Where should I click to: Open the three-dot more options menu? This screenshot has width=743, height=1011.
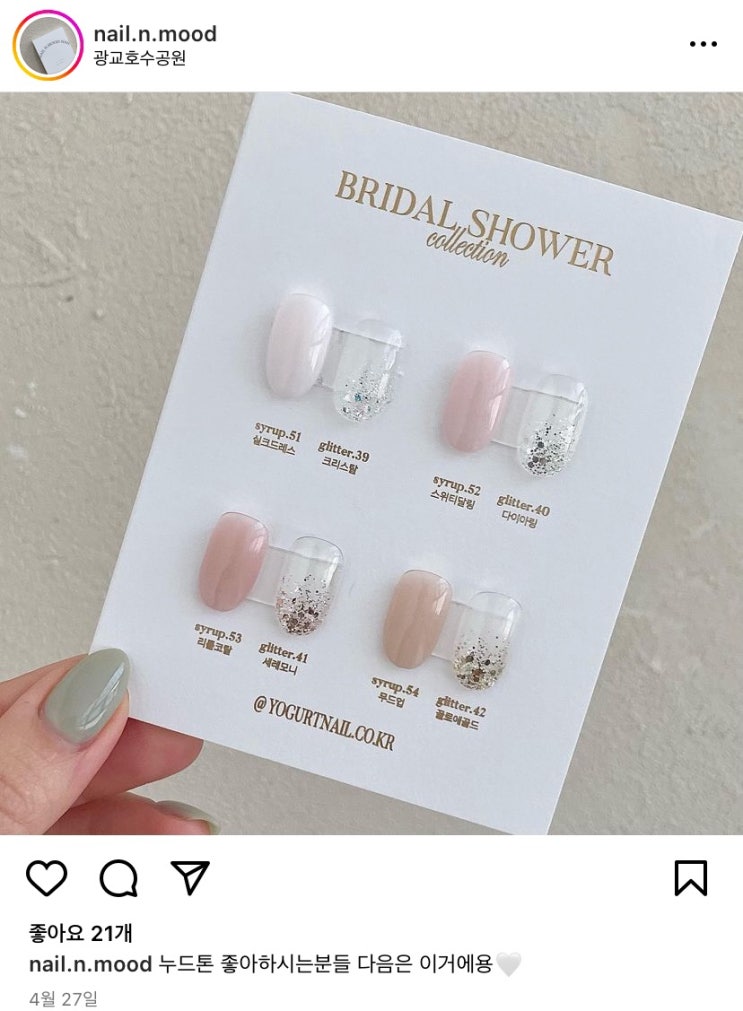(x=703, y=44)
